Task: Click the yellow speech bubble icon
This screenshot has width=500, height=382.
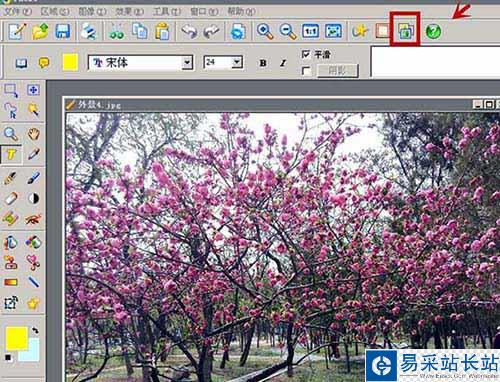Action: pos(44,62)
